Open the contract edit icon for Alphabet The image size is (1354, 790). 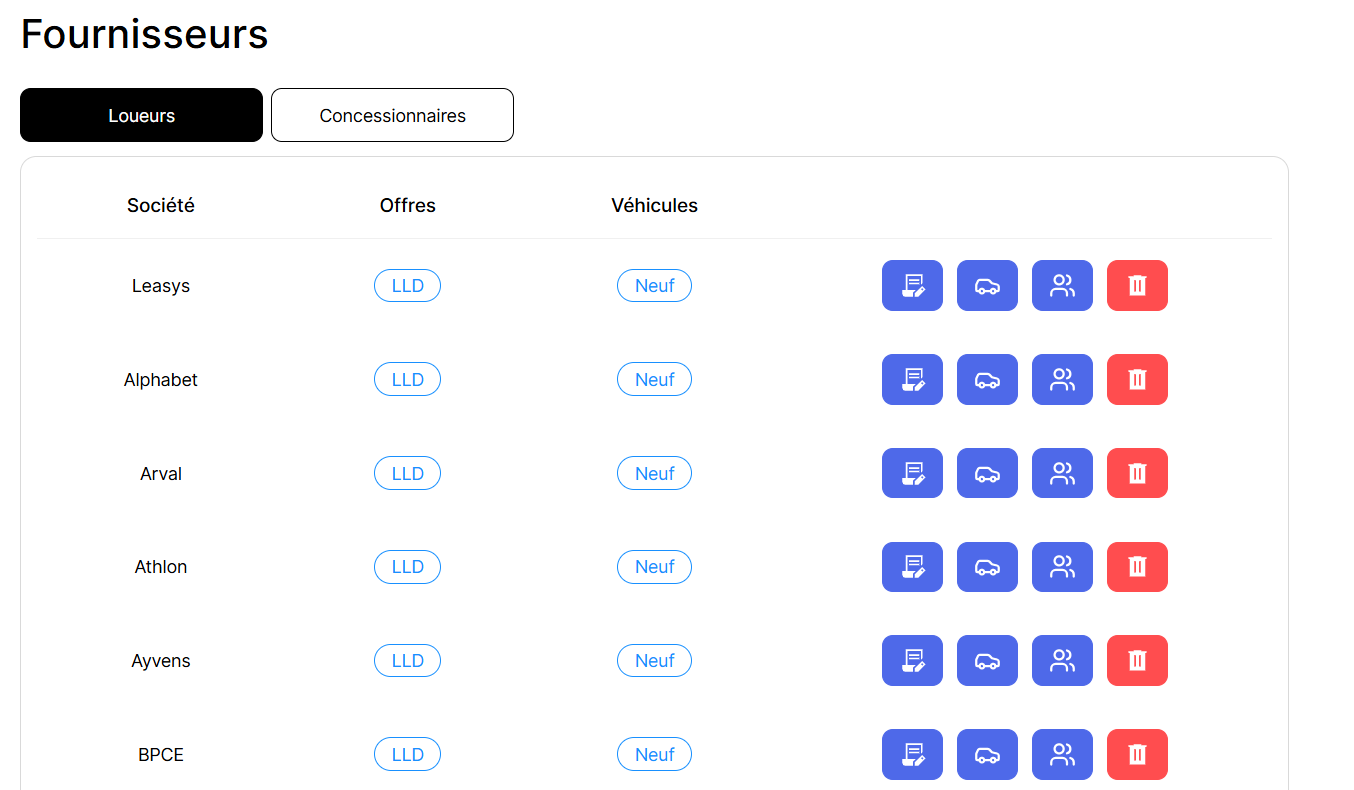[x=912, y=380]
